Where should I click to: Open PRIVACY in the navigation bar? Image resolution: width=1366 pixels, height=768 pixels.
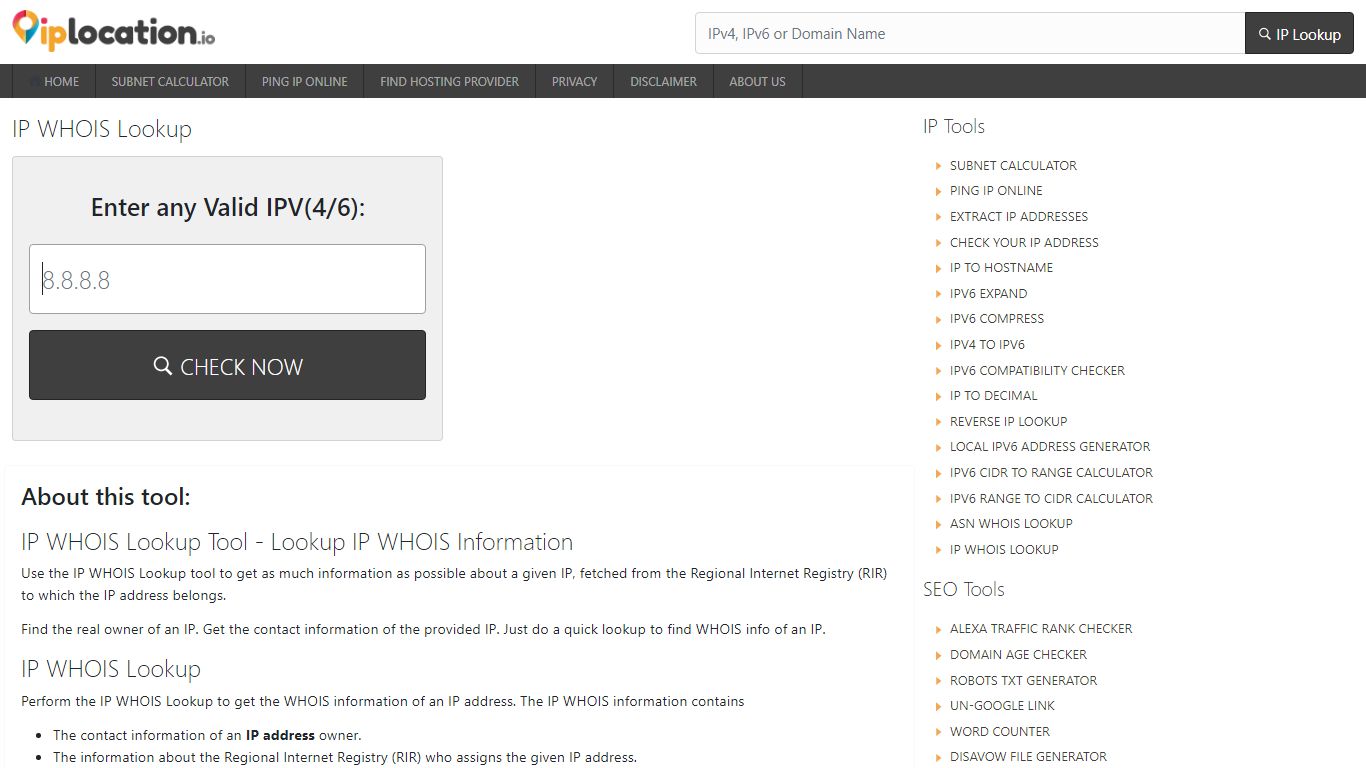(574, 81)
